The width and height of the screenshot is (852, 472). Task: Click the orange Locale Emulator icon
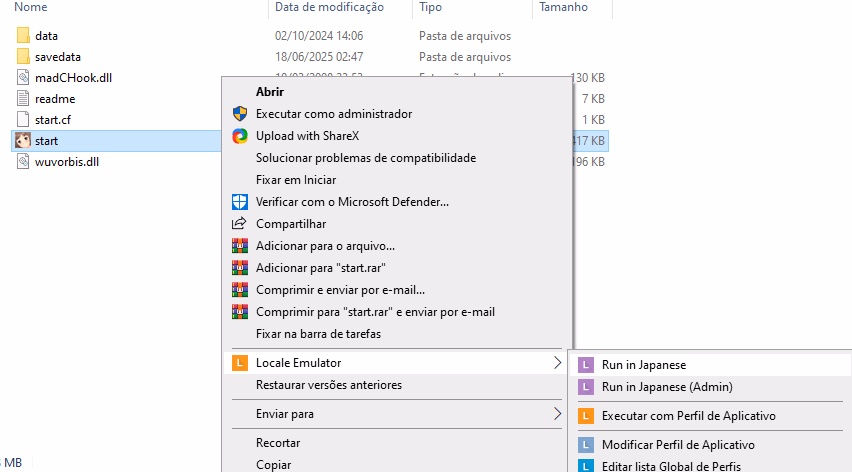click(239, 363)
